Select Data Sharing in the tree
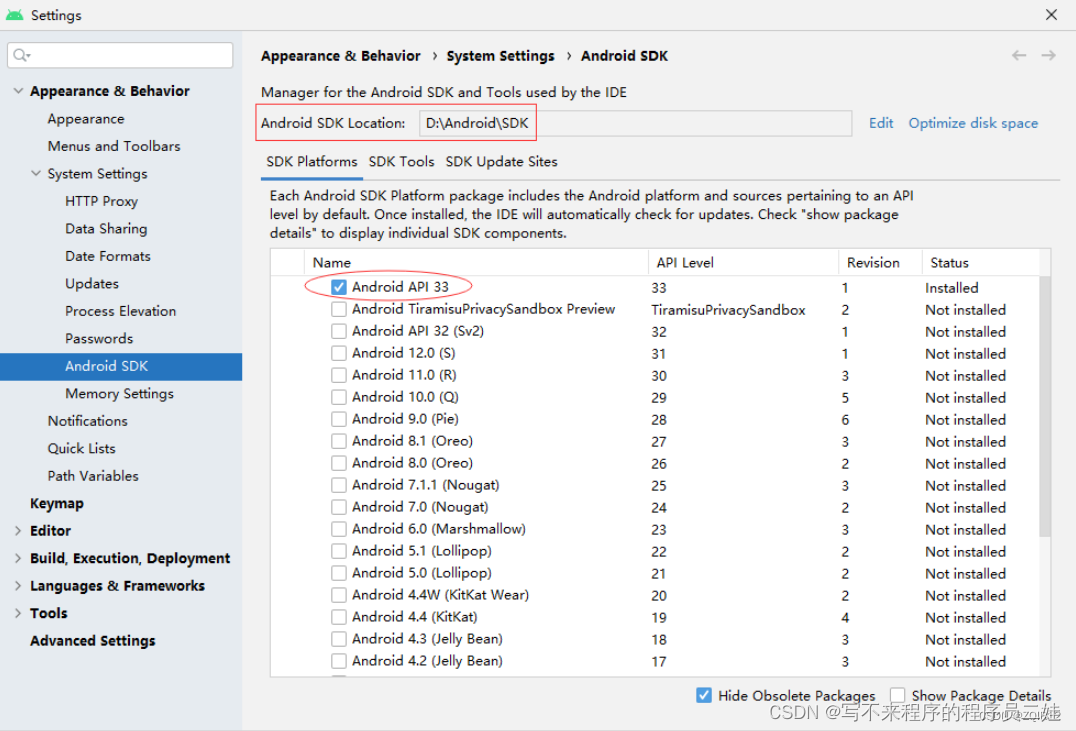Screen dimensions: 1076x731 [x=106, y=229]
